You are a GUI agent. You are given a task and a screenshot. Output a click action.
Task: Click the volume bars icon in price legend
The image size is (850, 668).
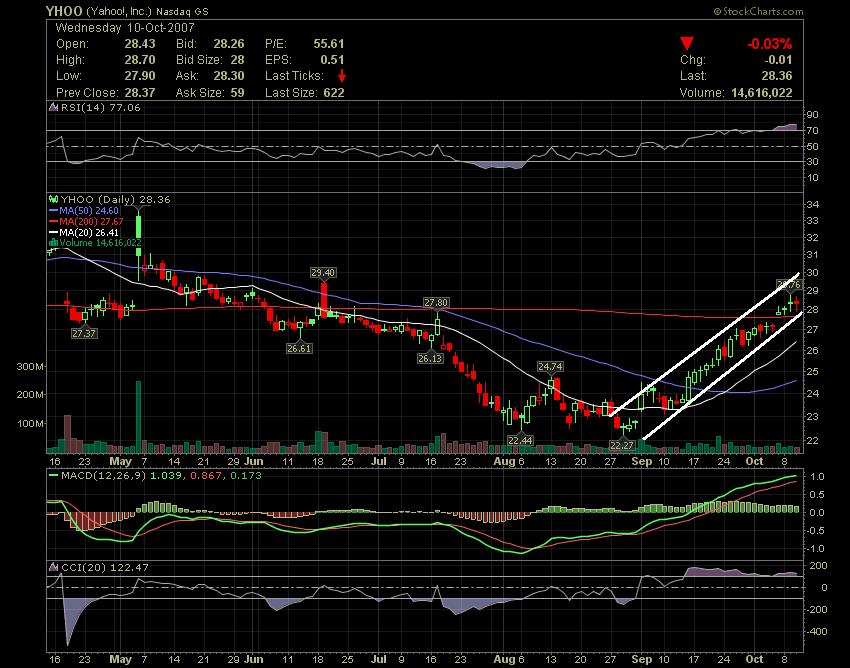pyautogui.click(x=53, y=243)
